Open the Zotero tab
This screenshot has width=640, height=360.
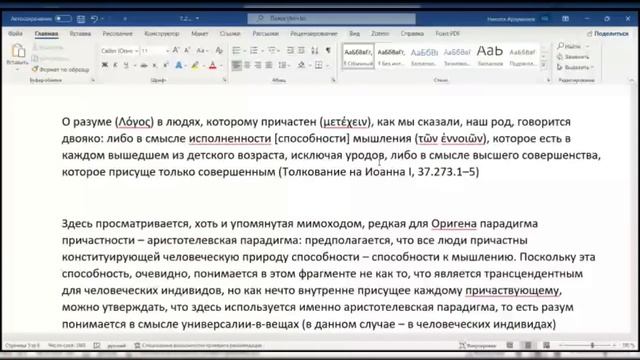(x=380, y=33)
